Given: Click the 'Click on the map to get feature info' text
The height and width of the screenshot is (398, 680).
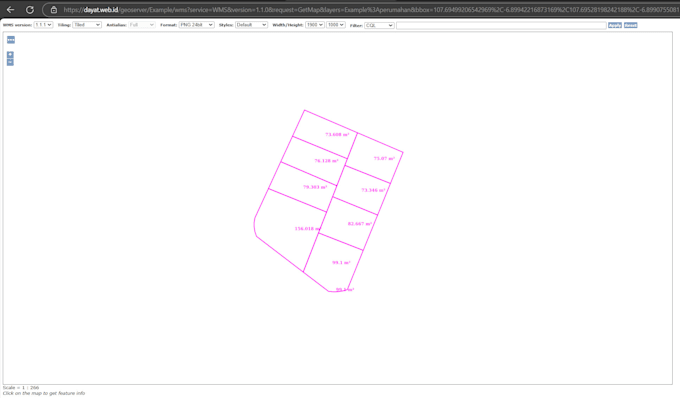Looking at the screenshot, I should click(x=44, y=393).
